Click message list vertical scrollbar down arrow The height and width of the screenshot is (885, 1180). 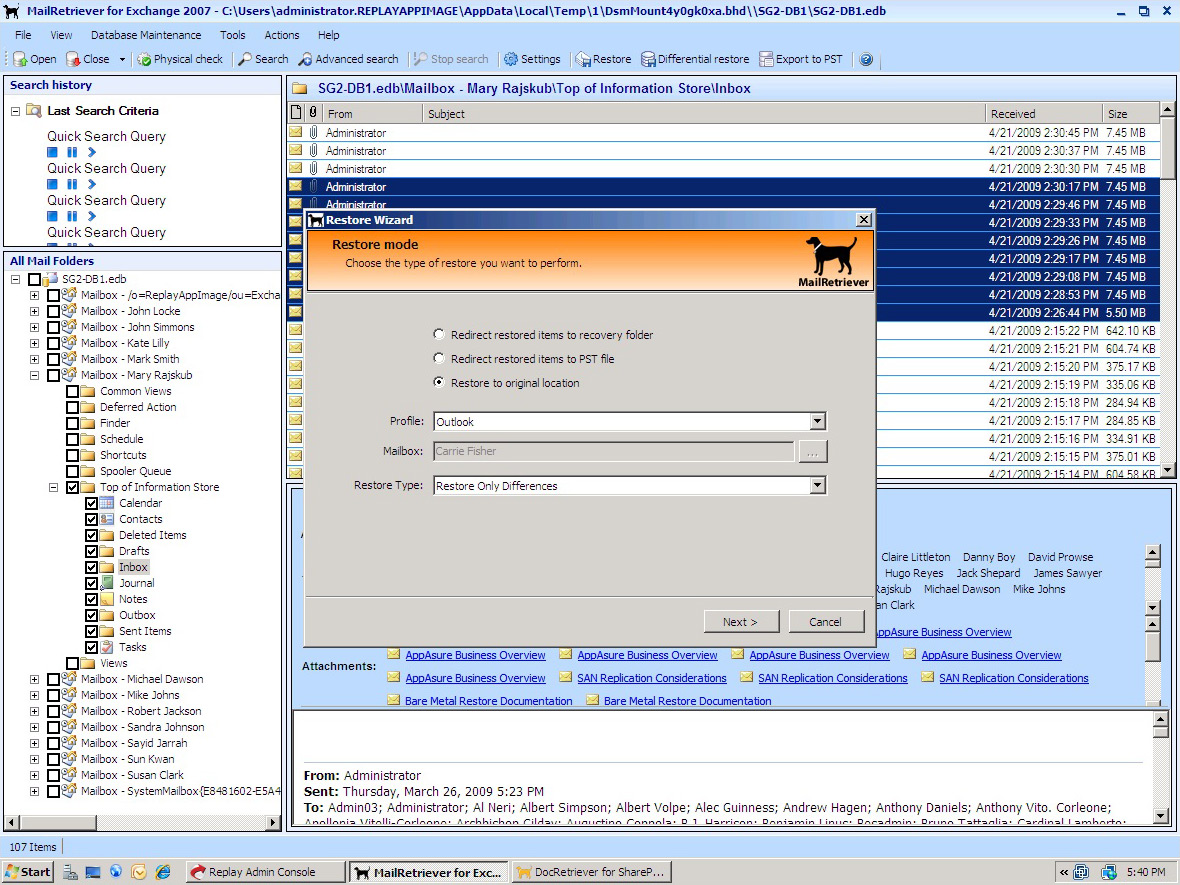[1167, 470]
